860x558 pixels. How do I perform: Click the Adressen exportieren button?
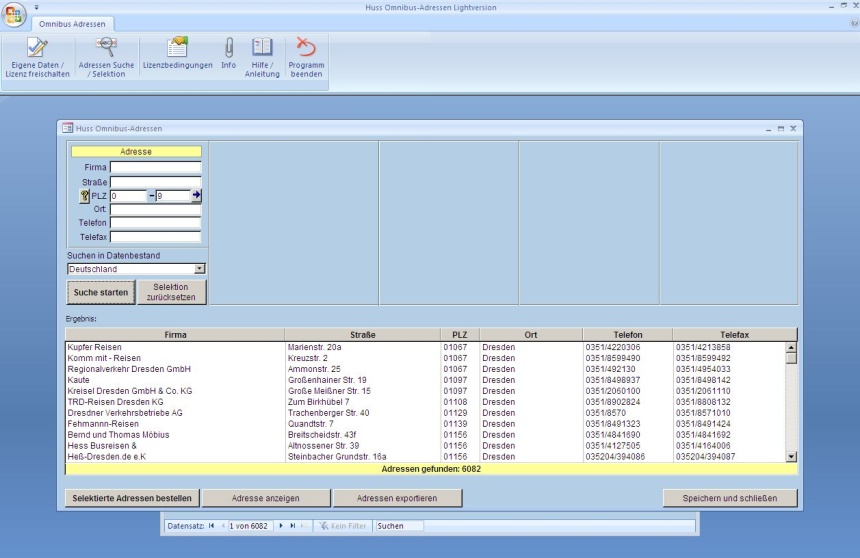[397, 498]
